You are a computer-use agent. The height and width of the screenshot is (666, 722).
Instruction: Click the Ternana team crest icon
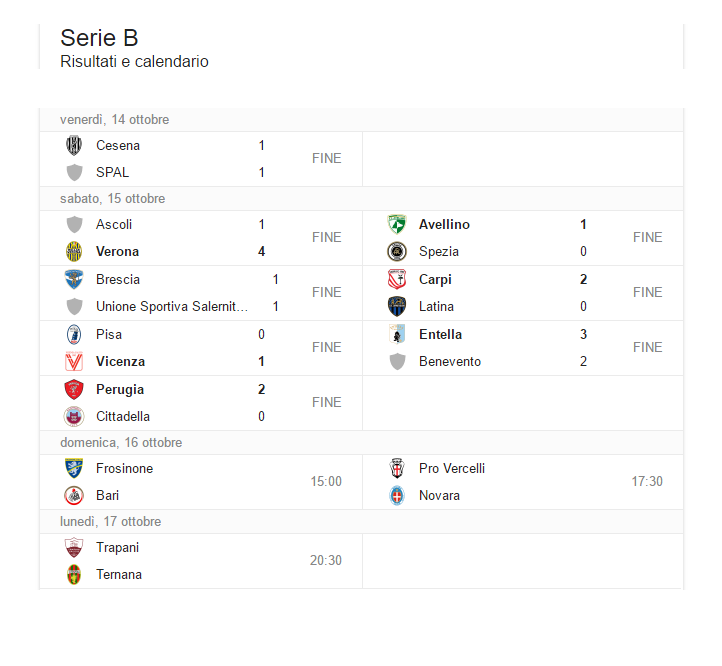(74, 574)
